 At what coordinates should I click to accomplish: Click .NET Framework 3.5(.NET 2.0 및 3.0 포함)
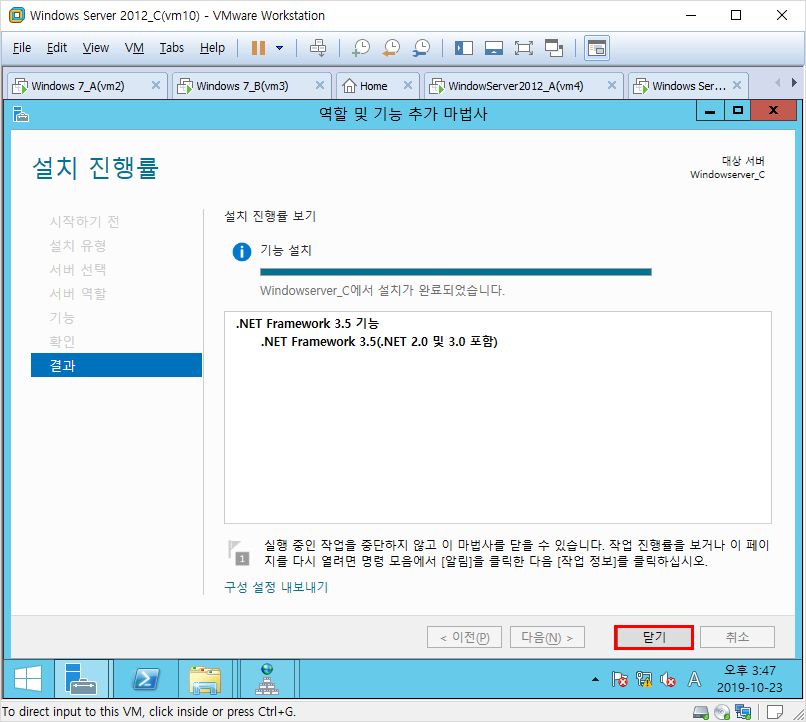click(x=379, y=341)
